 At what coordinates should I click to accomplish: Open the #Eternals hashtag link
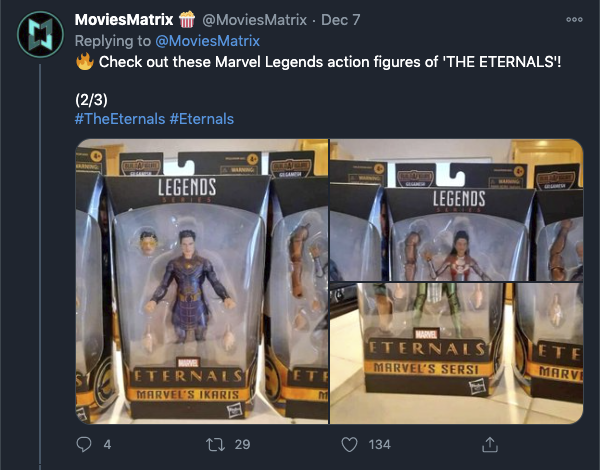click(202, 119)
